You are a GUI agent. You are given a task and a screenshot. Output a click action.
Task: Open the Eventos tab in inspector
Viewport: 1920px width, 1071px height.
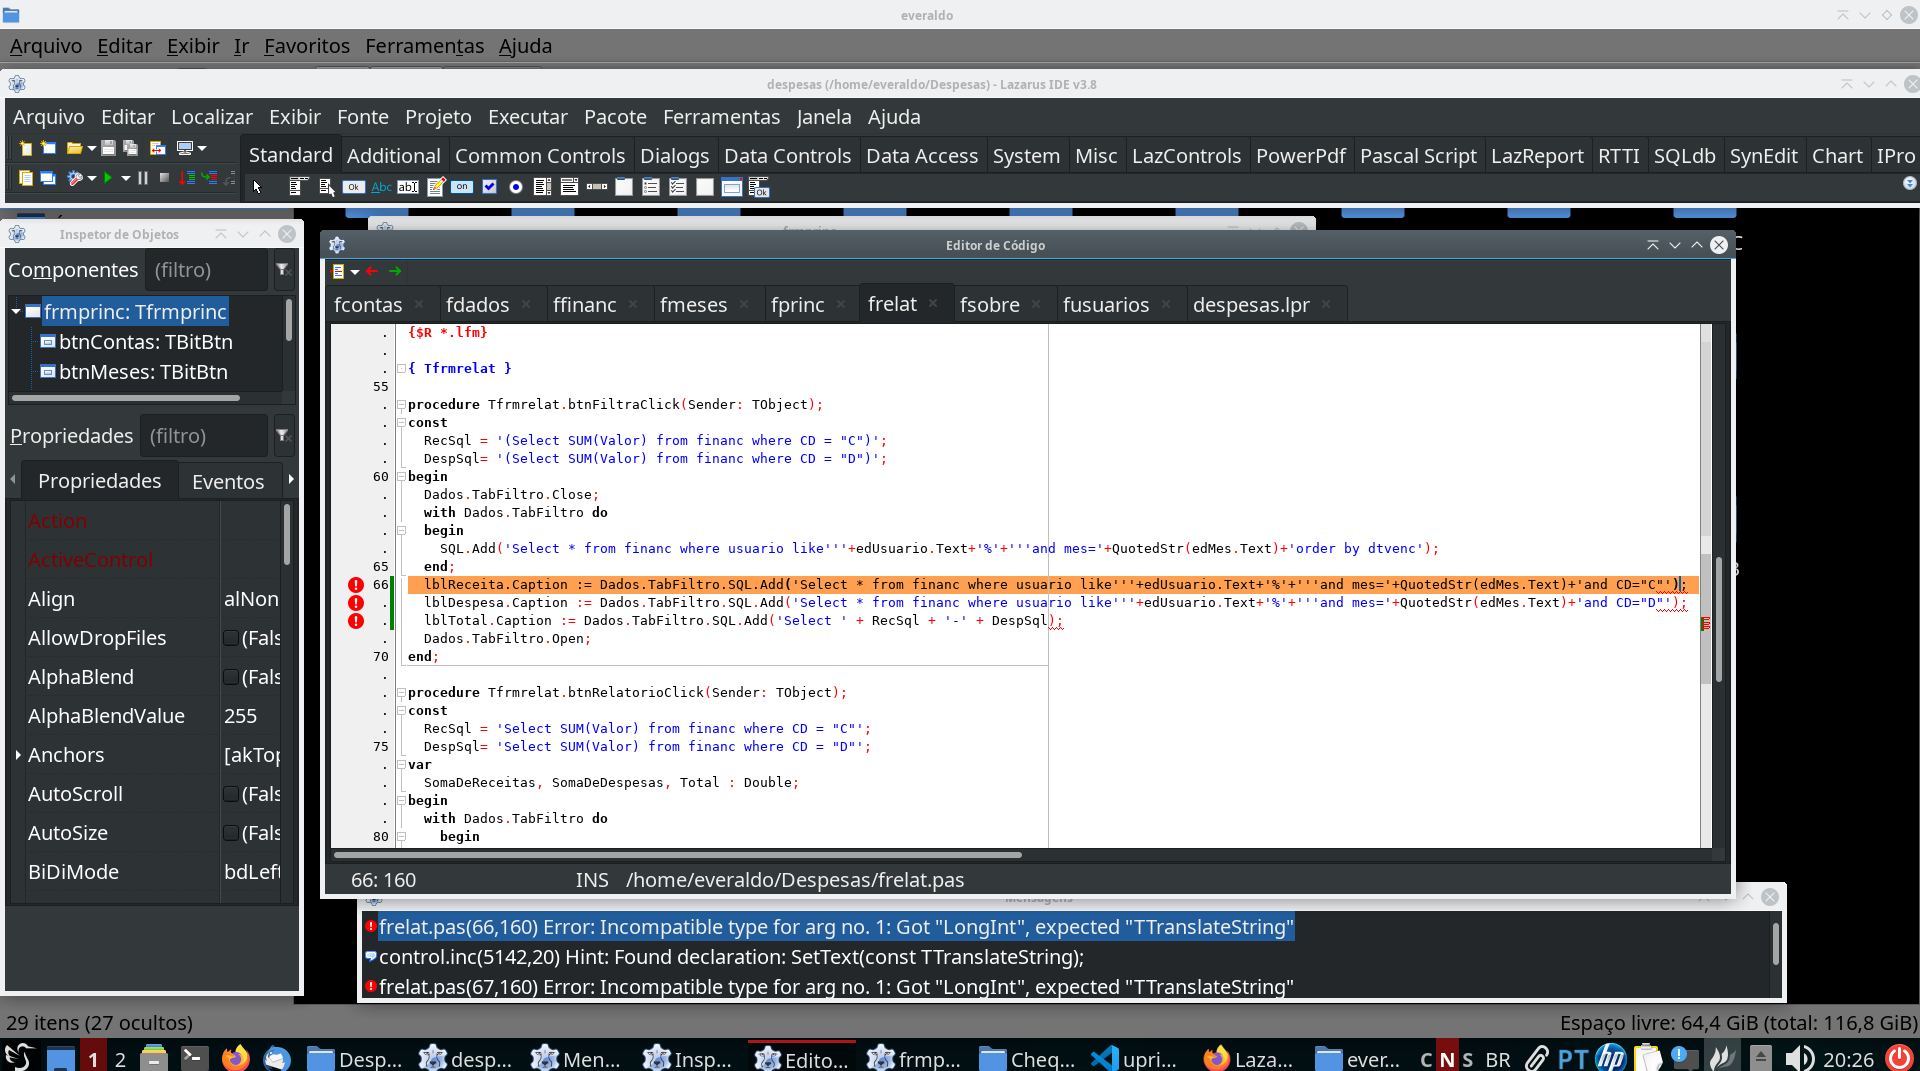tap(227, 482)
